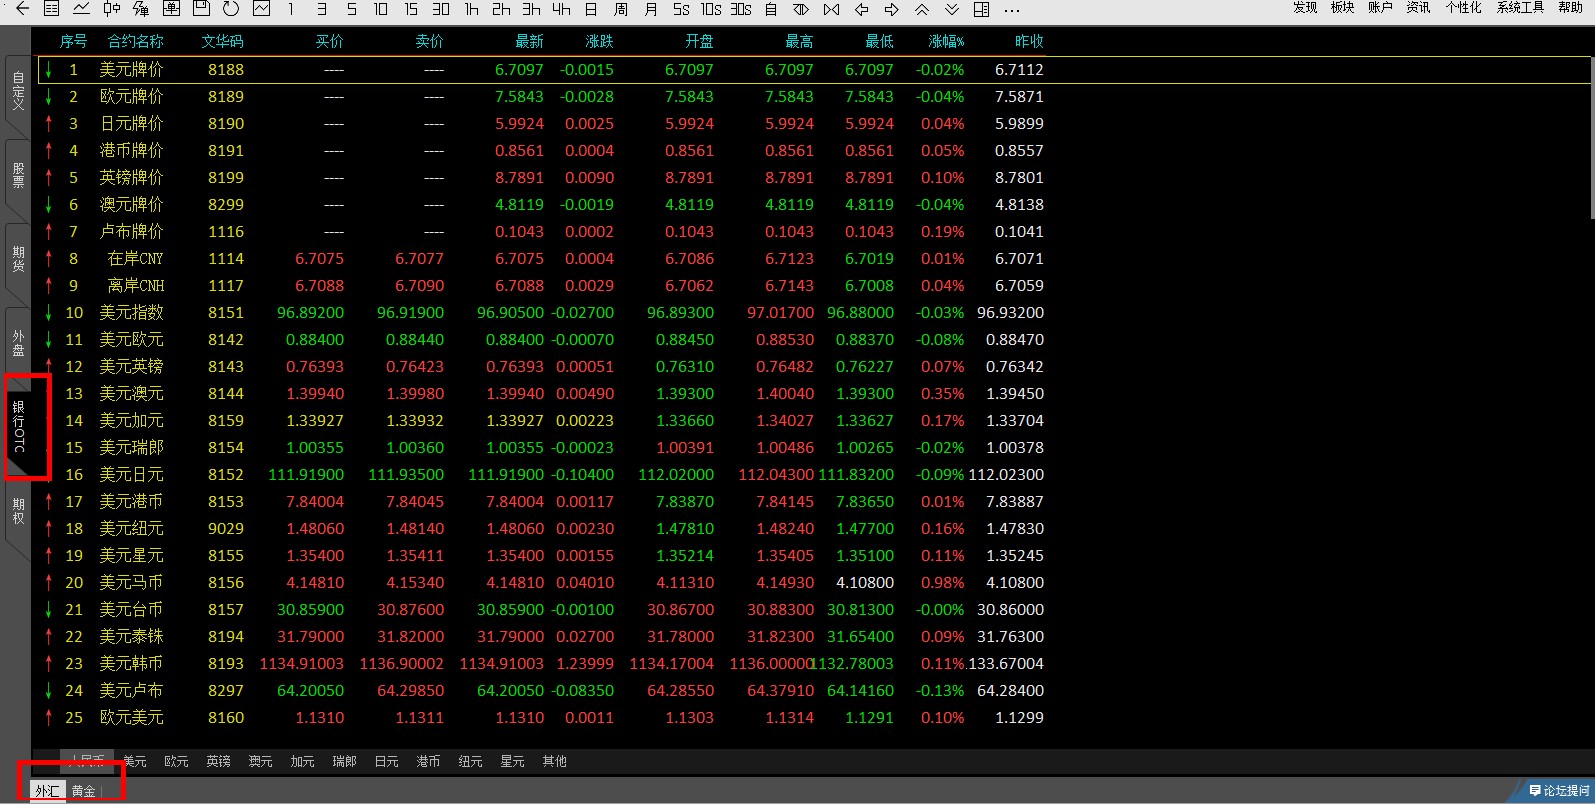Viewport: 1595px width, 805px height.
Task: Click the double chevron up icon
Action: click(921, 9)
